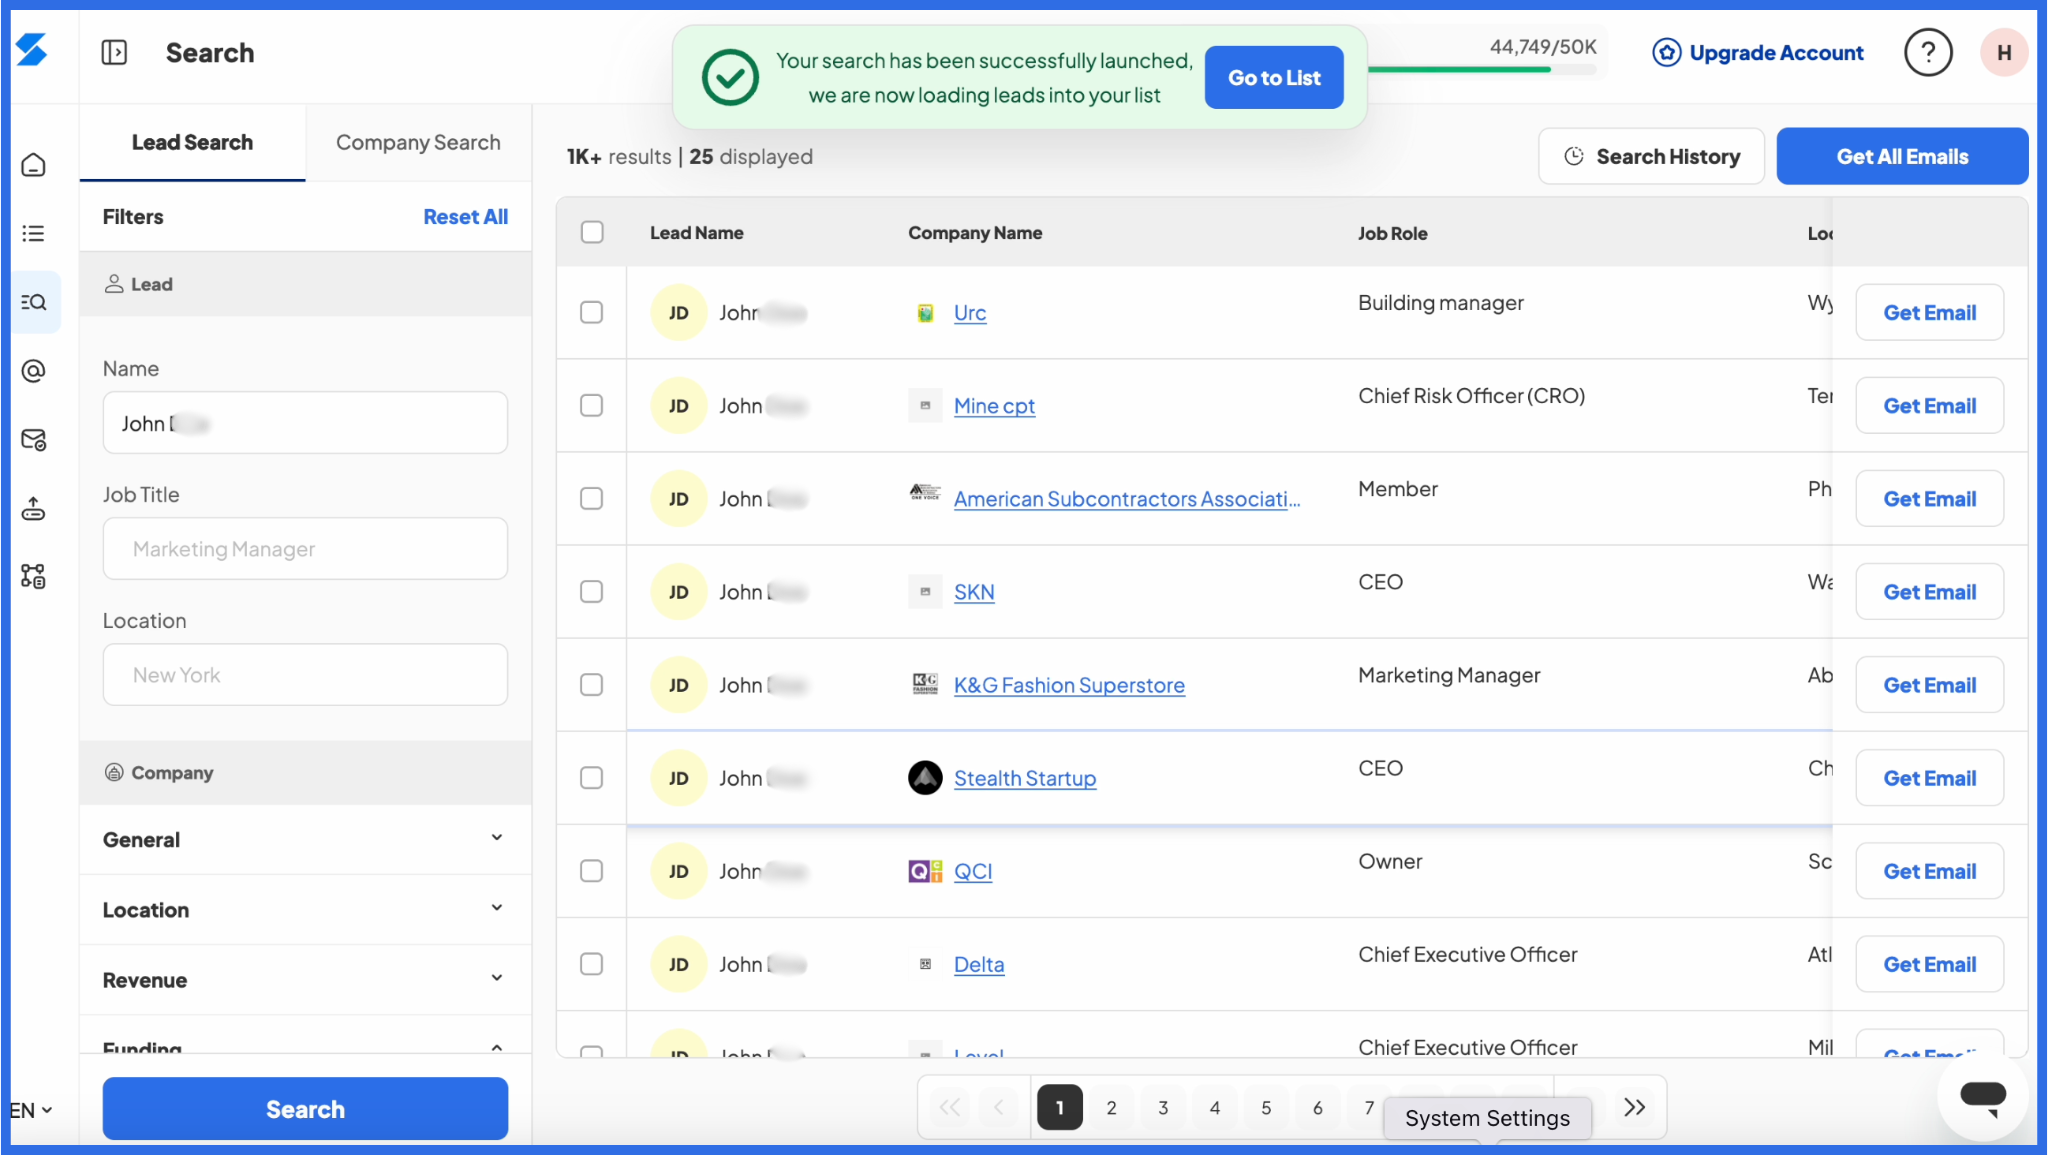Open the email finder at-sign icon
The image size is (2048, 1155).
pyautogui.click(x=33, y=371)
